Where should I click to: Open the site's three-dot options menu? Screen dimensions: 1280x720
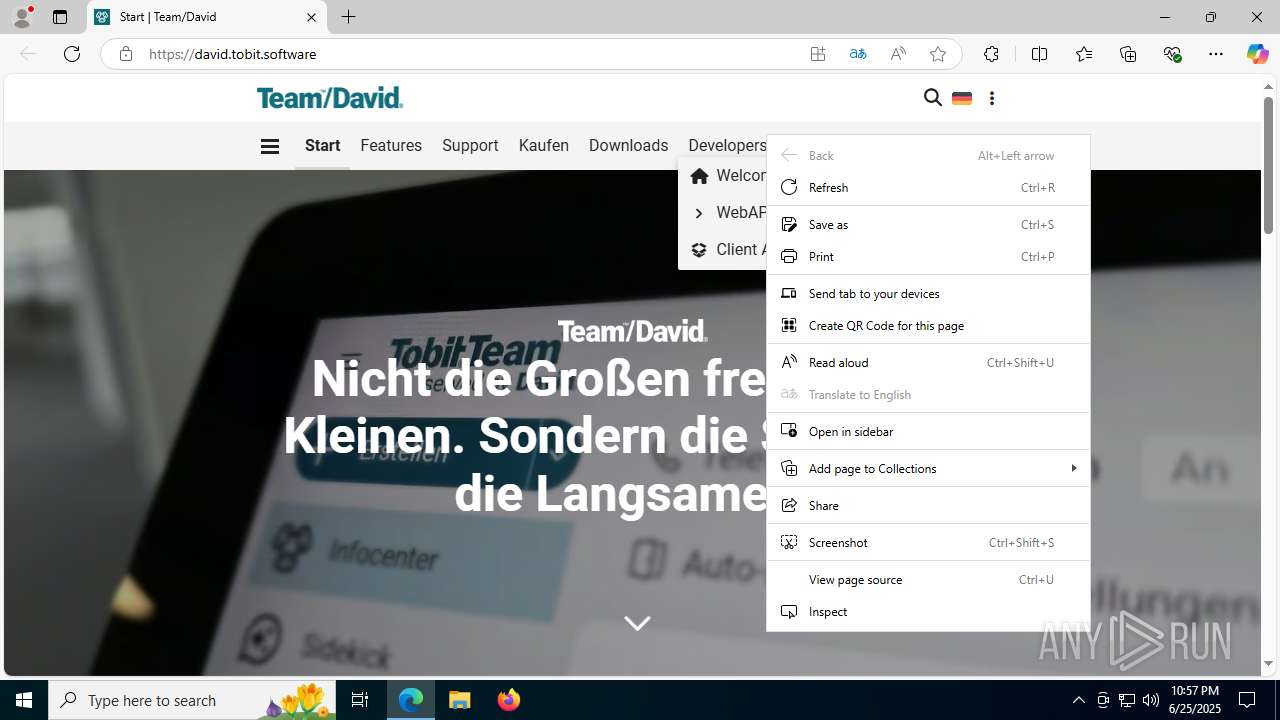point(992,98)
